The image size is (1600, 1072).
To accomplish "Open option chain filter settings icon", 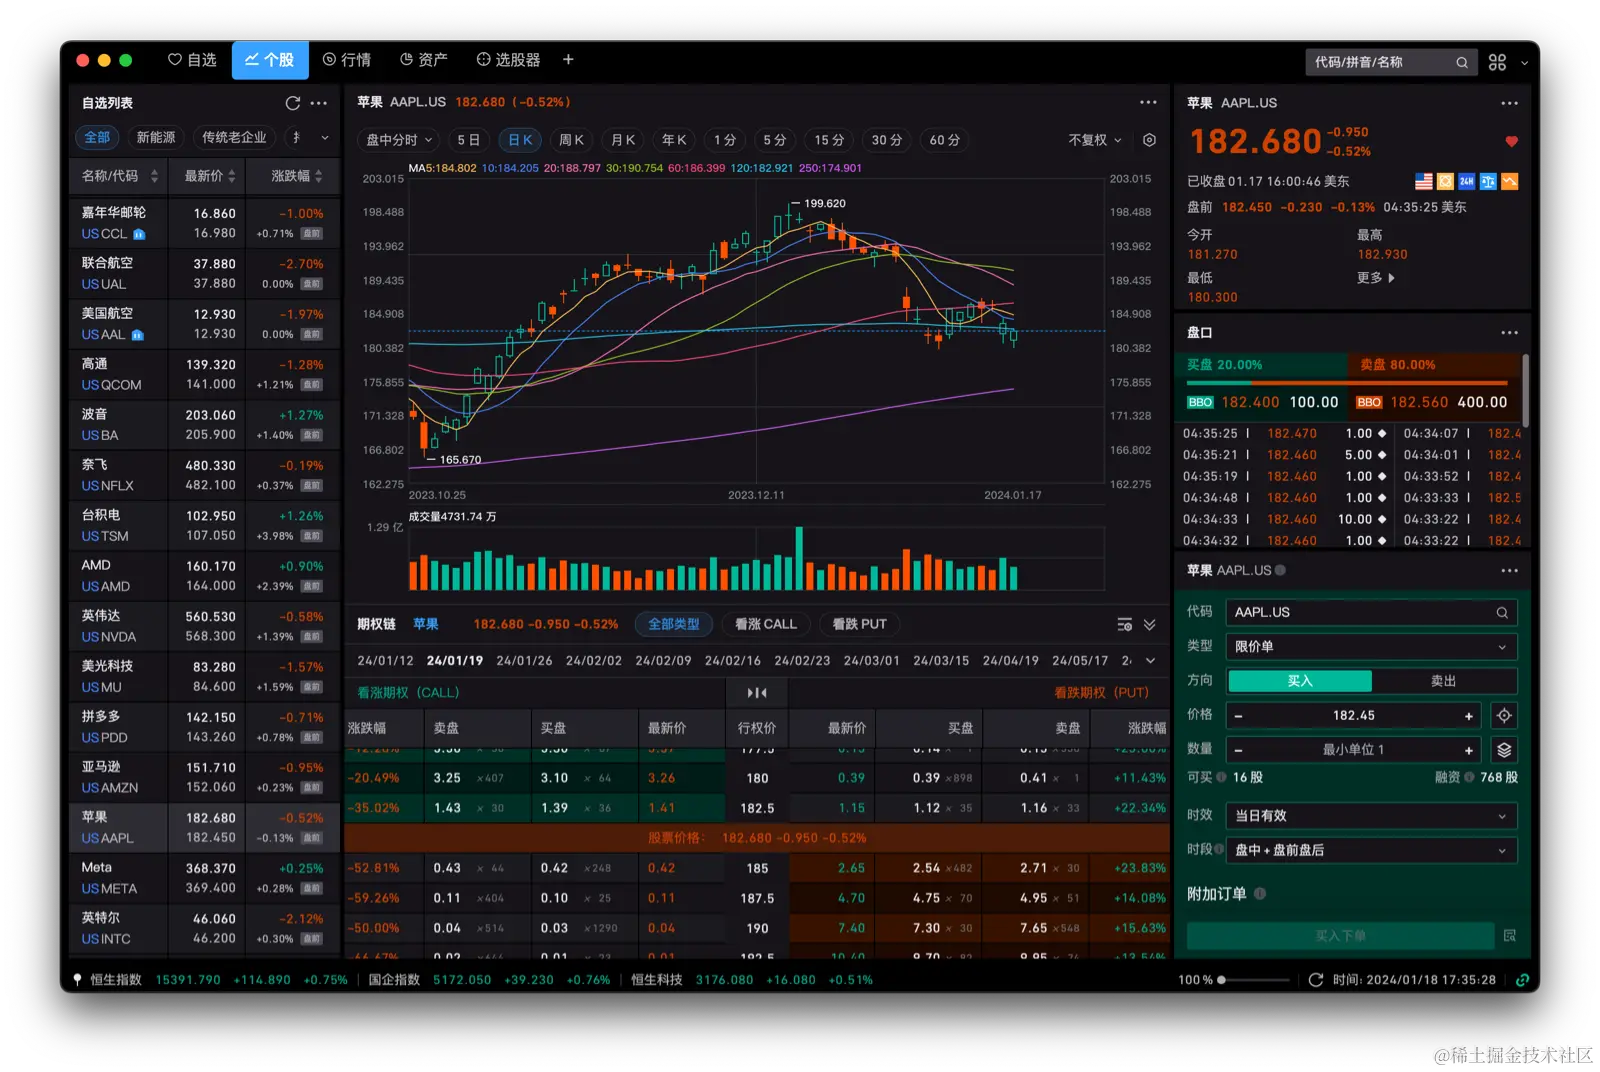I will pos(1125,624).
